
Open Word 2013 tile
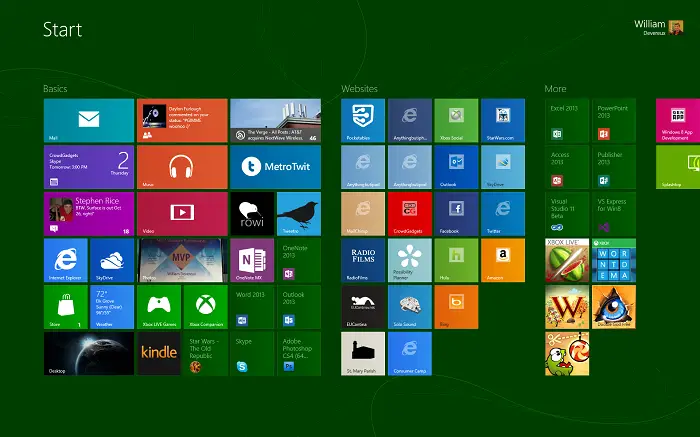pyautogui.click(x=252, y=307)
